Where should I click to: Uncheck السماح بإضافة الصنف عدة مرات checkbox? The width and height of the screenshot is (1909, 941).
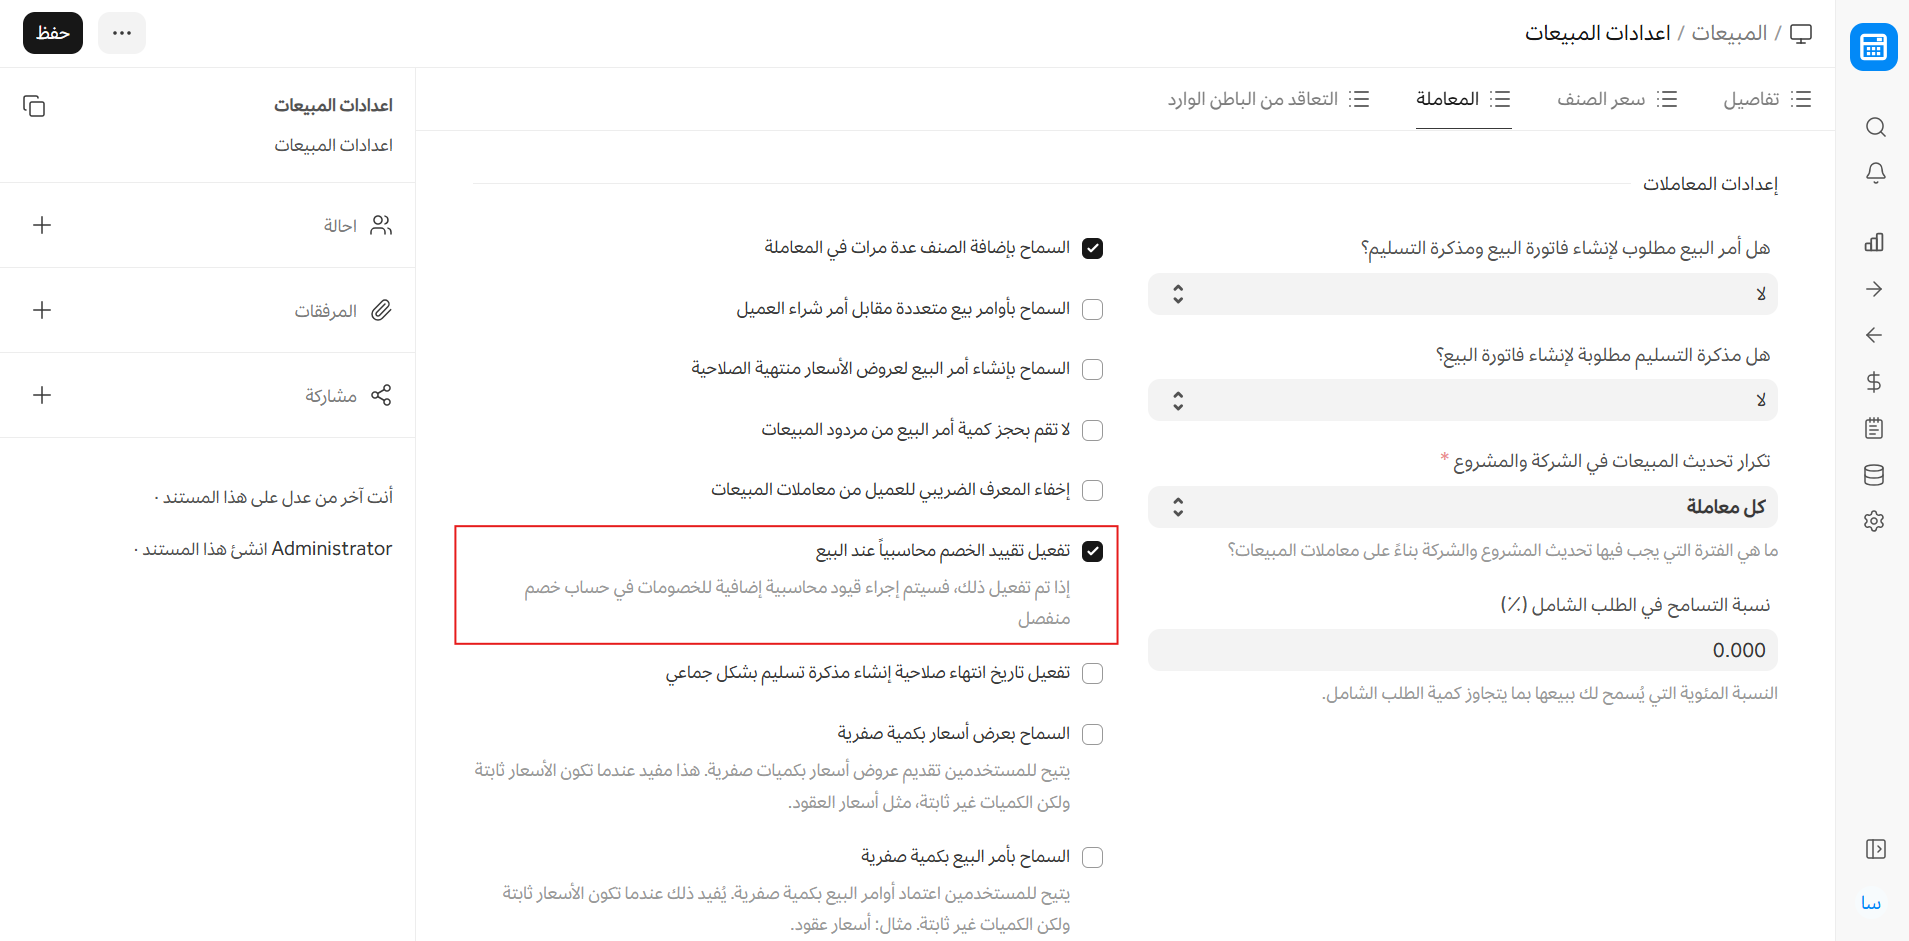(x=1092, y=249)
